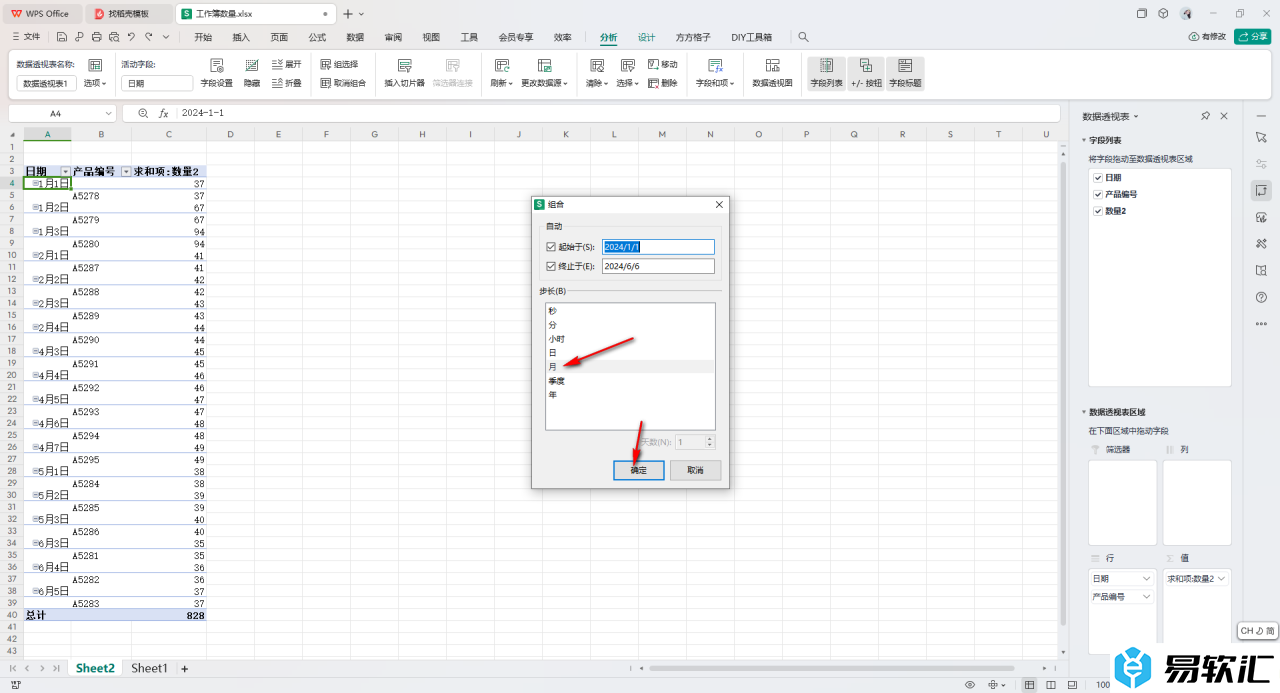Add a new sheet with plus button
Viewport: 1280px width, 693px height.
(184, 668)
